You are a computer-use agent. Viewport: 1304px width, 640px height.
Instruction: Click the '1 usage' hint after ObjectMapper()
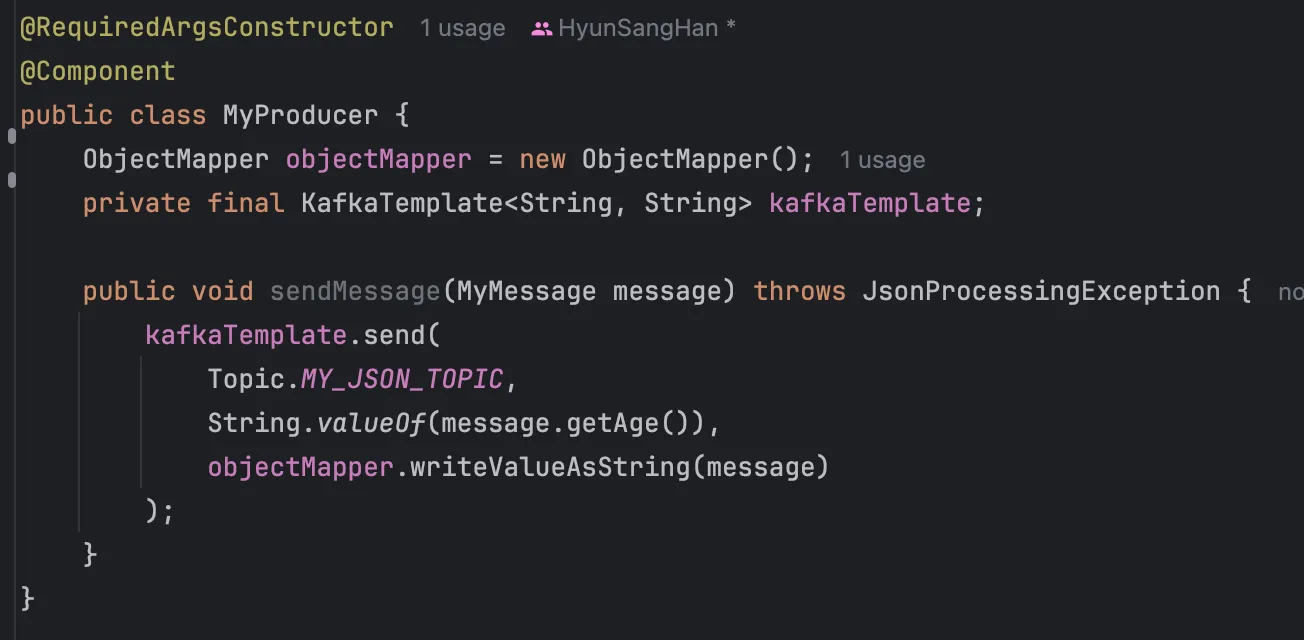tap(882, 160)
